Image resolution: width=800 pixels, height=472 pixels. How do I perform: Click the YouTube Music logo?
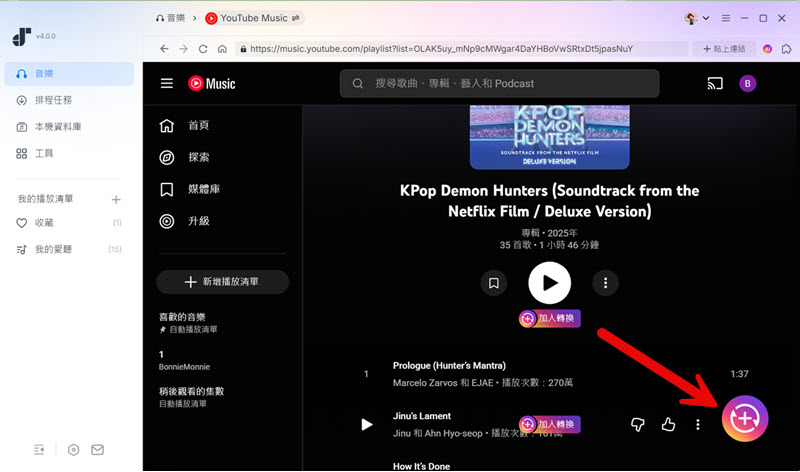212,83
